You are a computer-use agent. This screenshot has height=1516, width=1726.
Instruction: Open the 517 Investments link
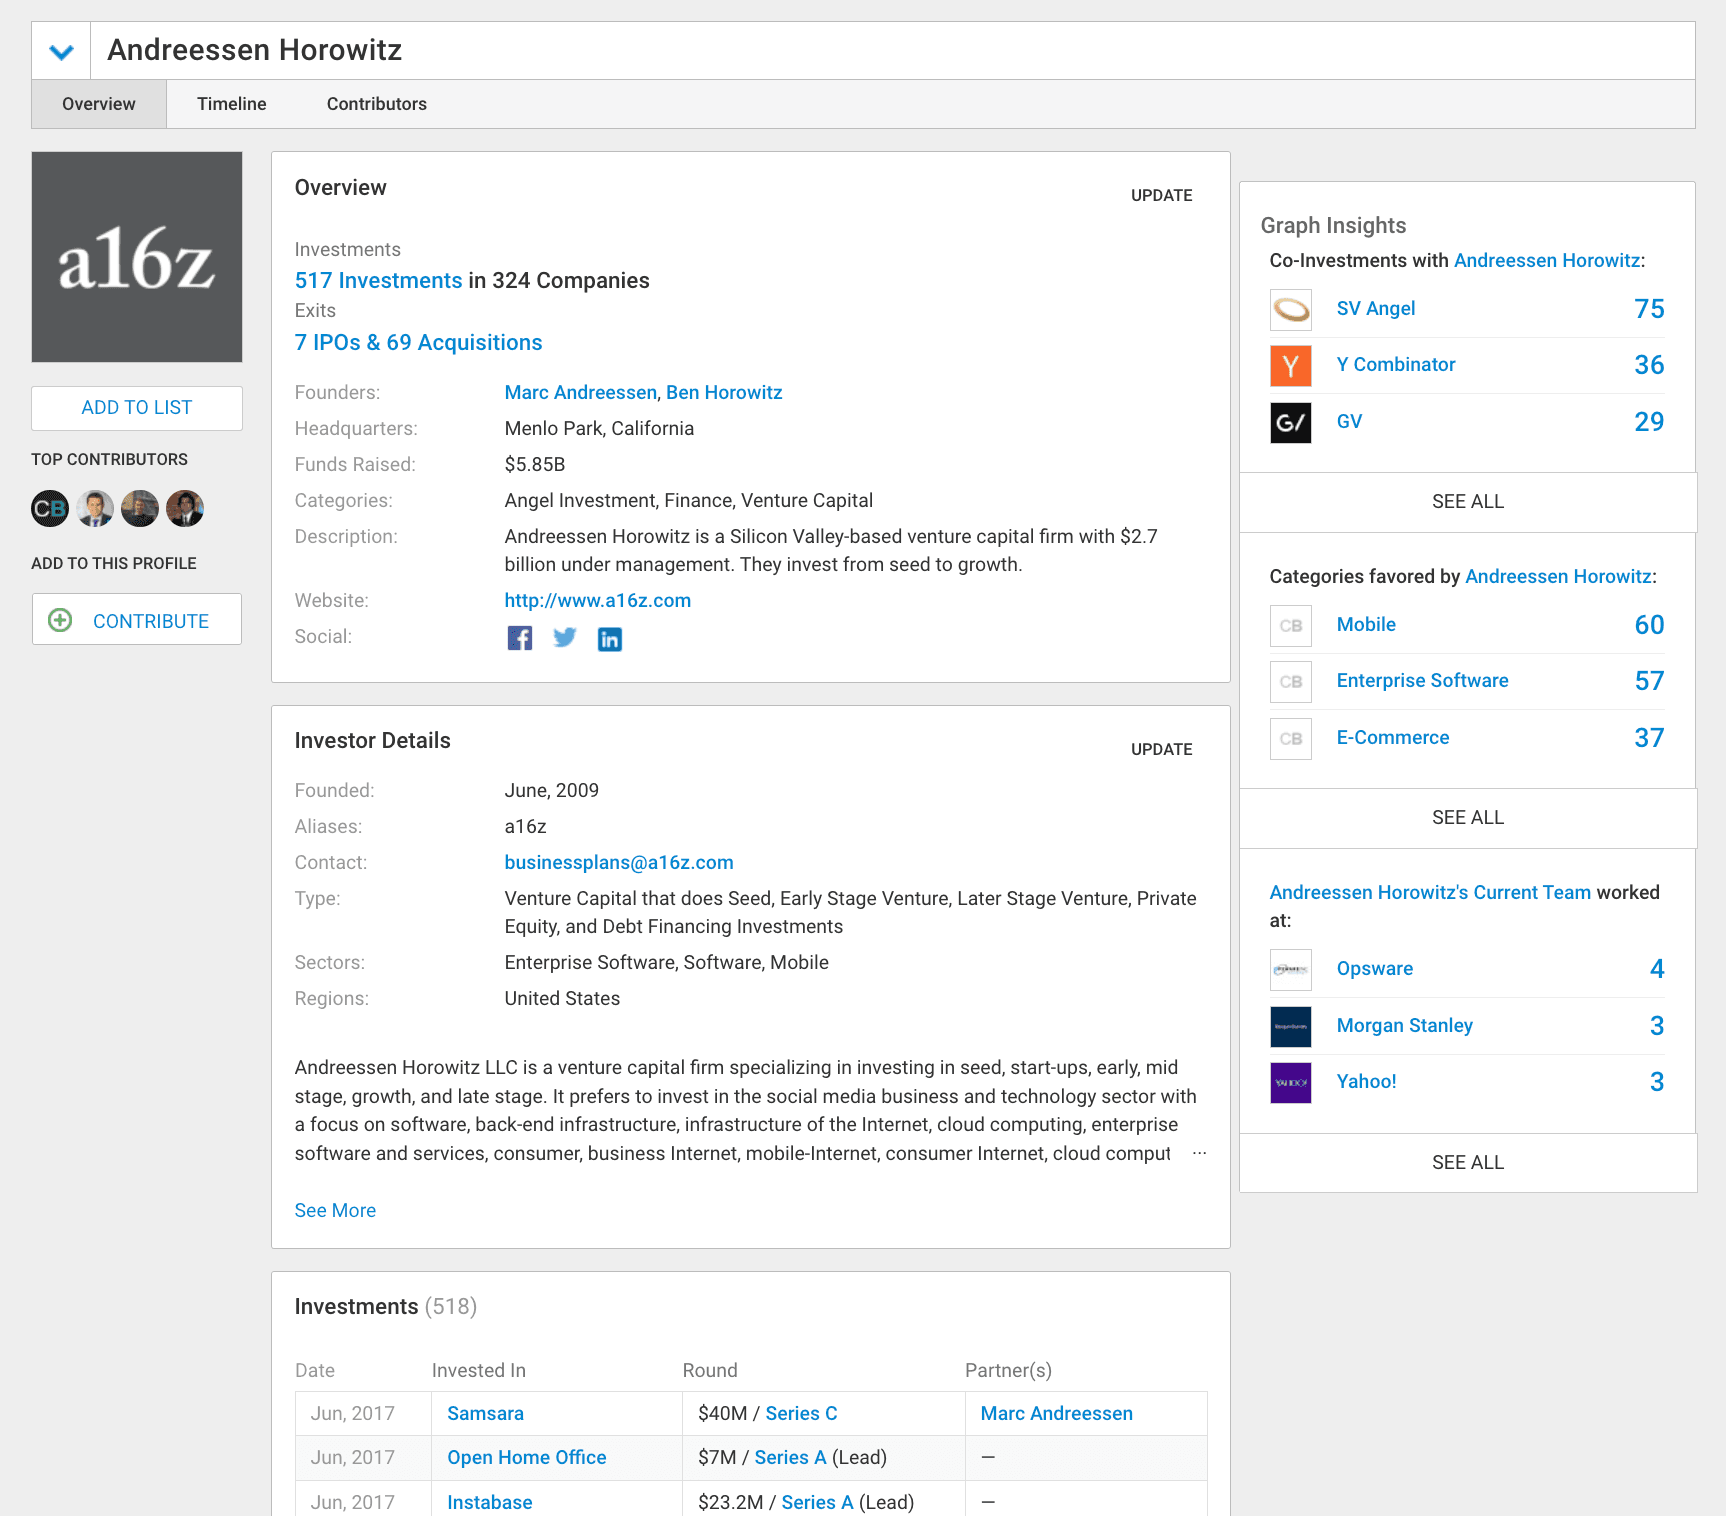(x=378, y=280)
